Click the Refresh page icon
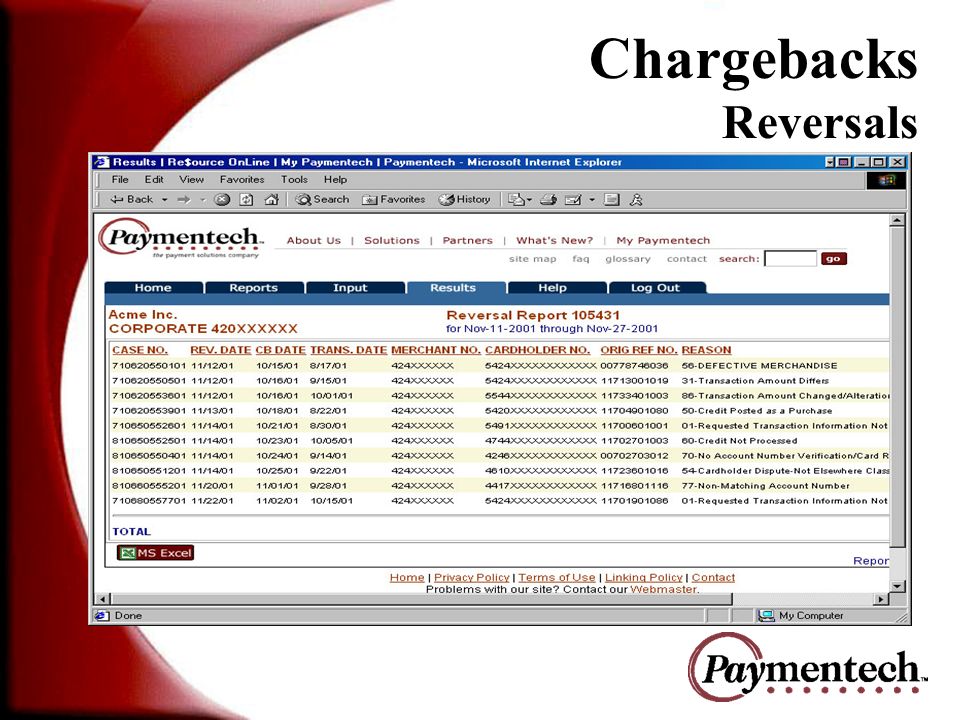960x720 pixels. pos(246,200)
